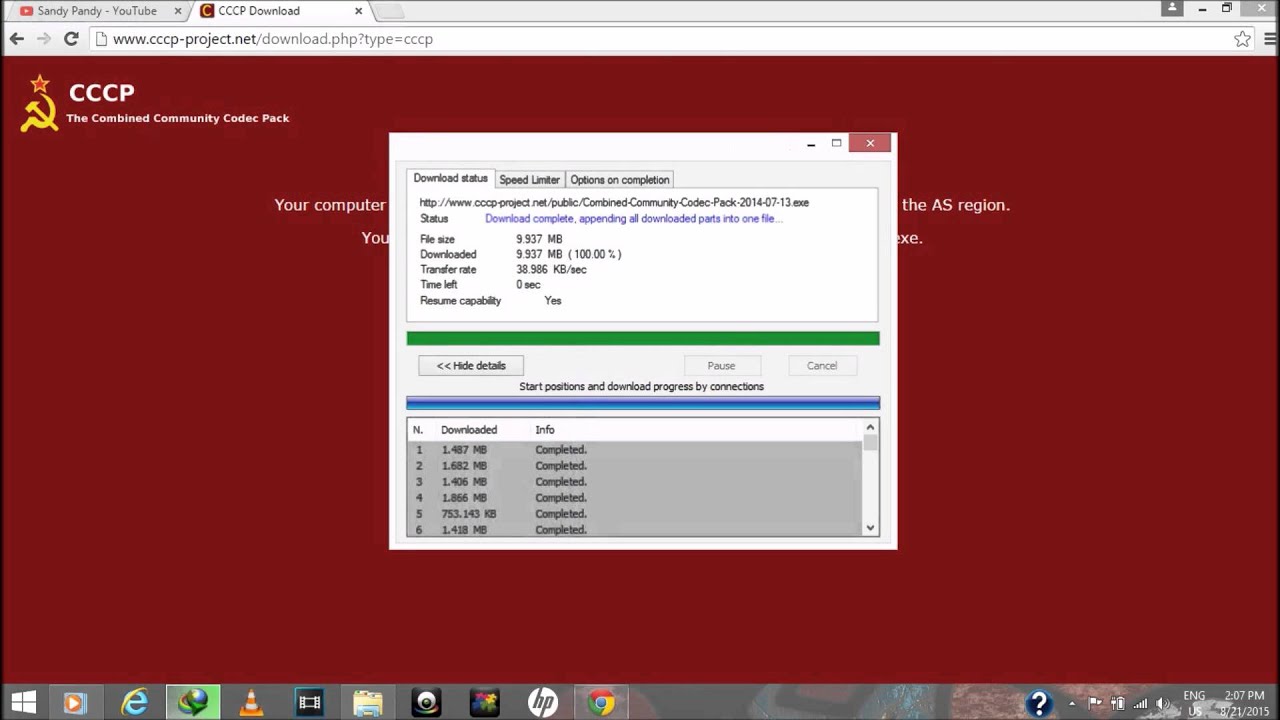Open Internet Download Manager taskbar icon
The image size is (1280, 720).
click(x=193, y=703)
